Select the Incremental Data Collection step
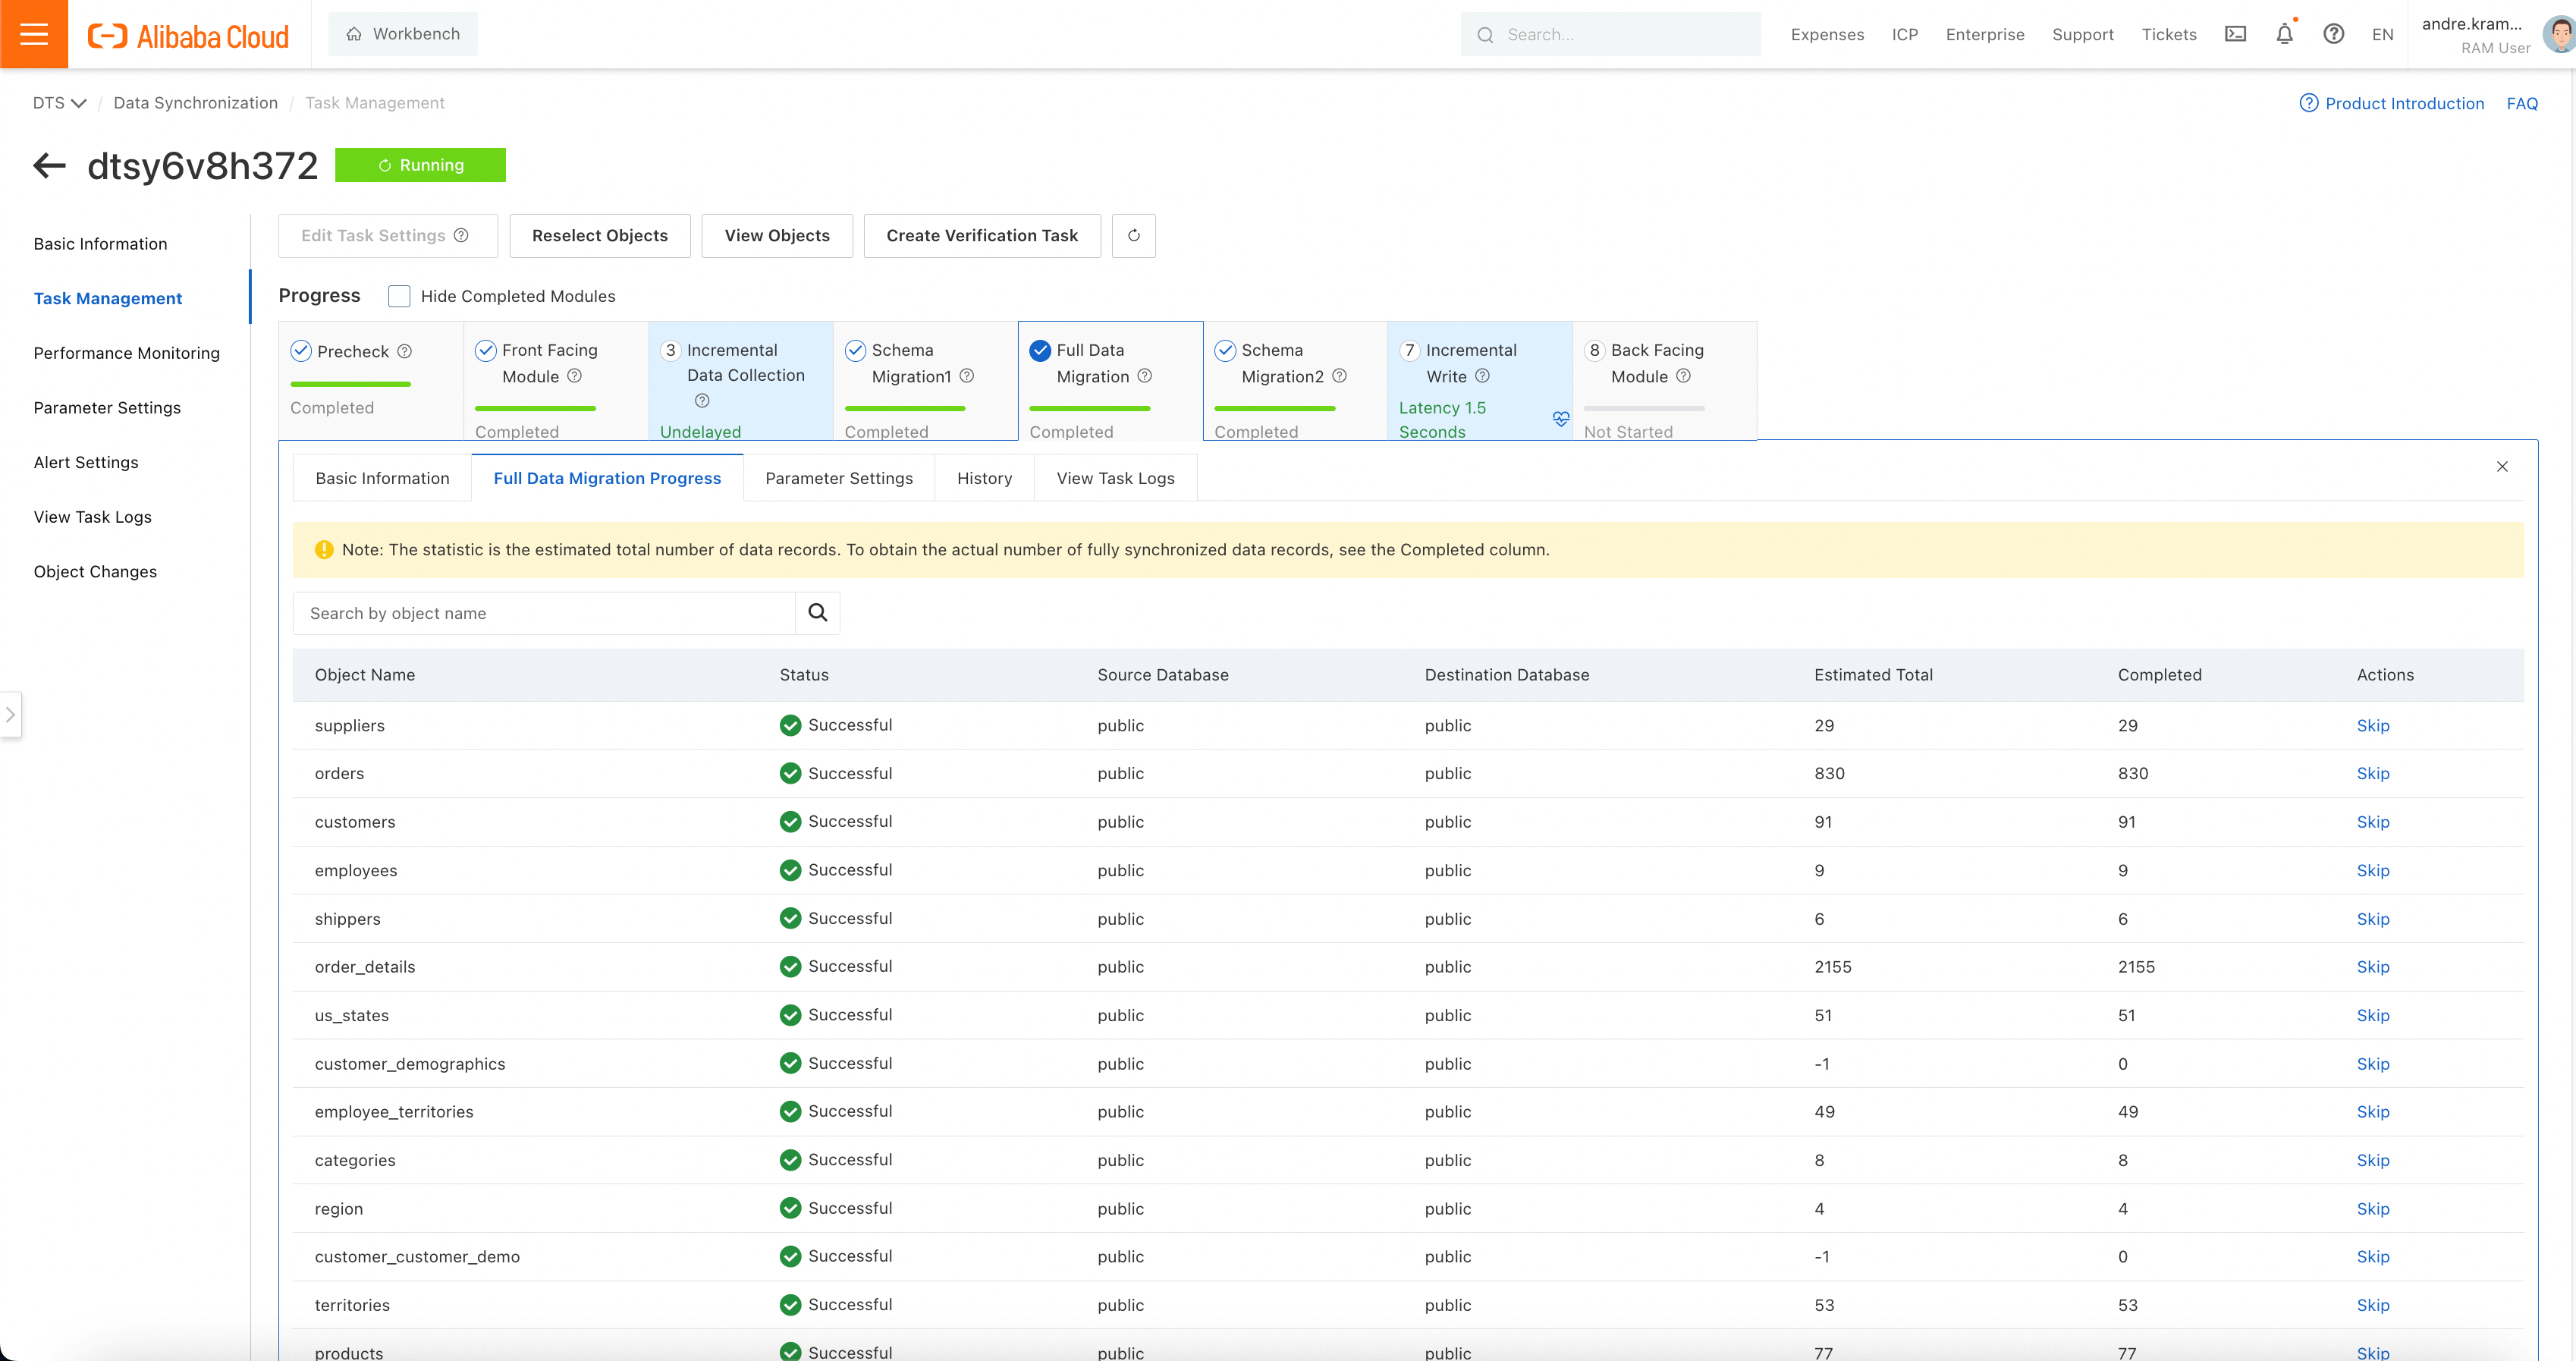The width and height of the screenshot is (2576, 1361). tap(741, 380)
